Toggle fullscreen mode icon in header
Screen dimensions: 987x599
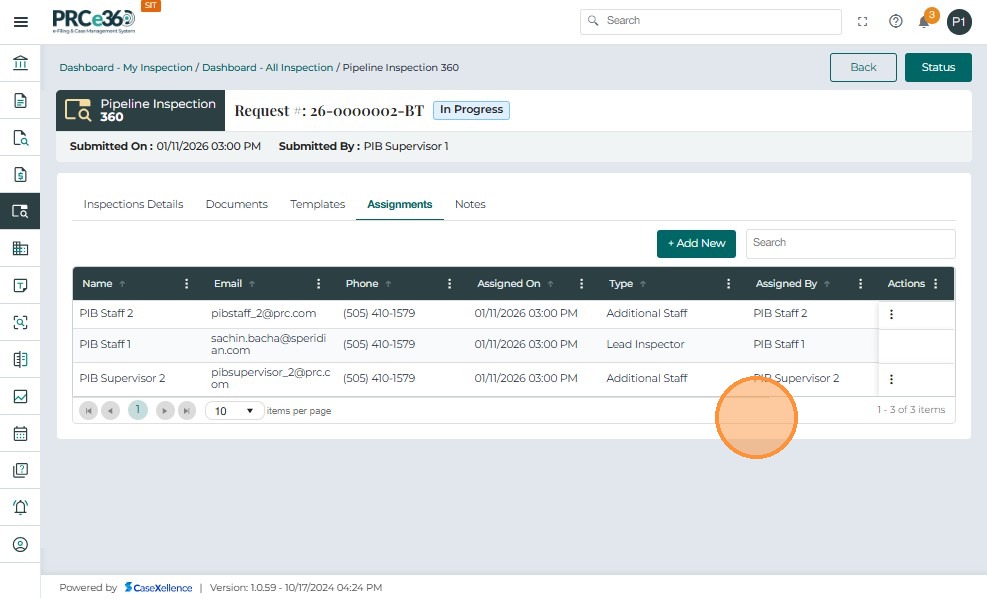click(x=862, y=21)
